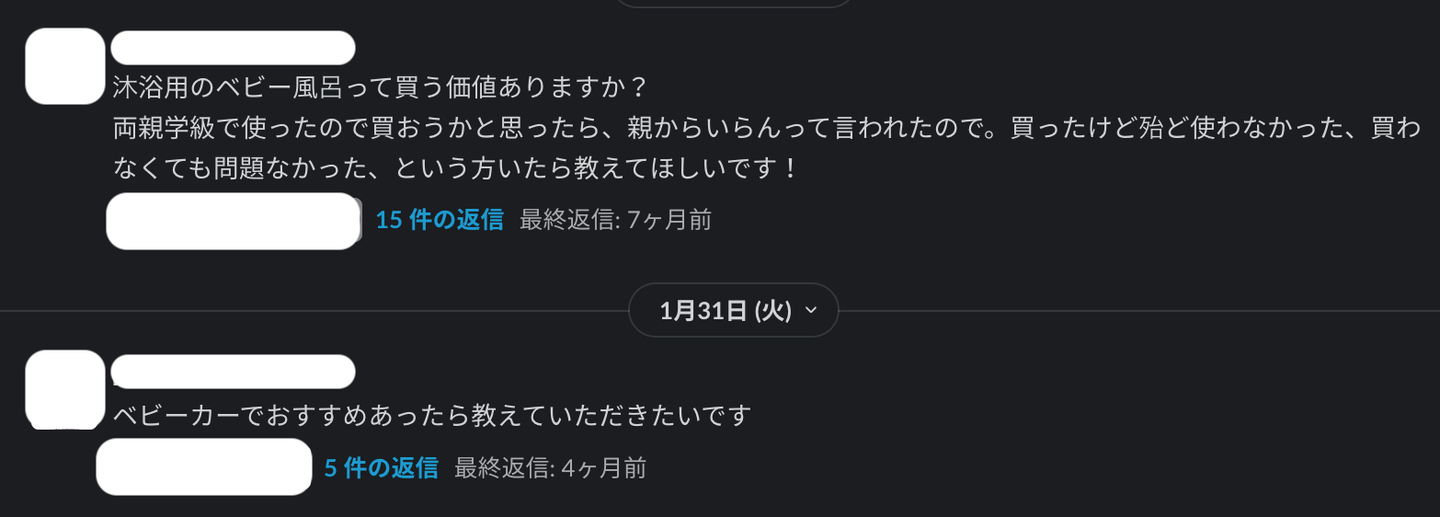Open the 5 件の返信 thread link
This screenshot has width=1440, height=517.
pos(381,467)
